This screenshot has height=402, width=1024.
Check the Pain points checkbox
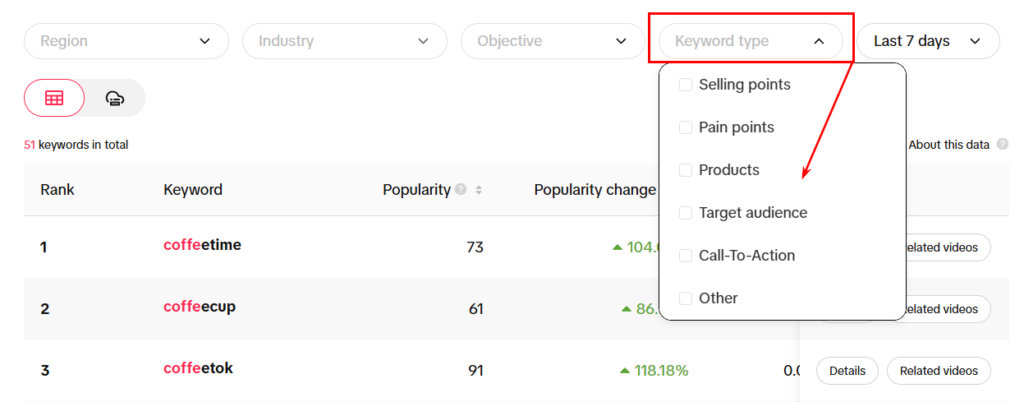coord(686,127)
